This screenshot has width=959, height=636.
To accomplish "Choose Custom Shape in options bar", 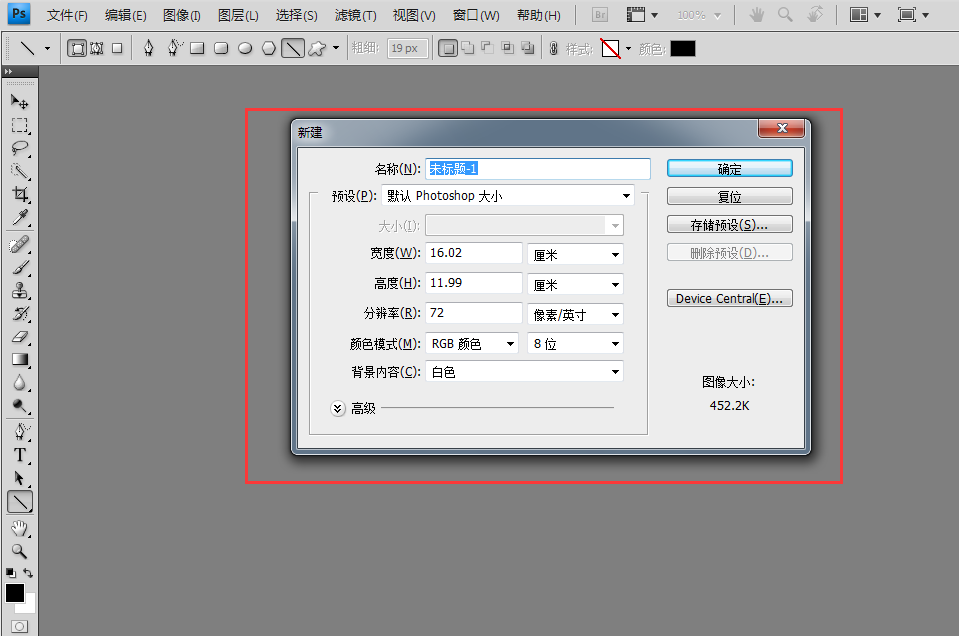I will coord(317,48).
